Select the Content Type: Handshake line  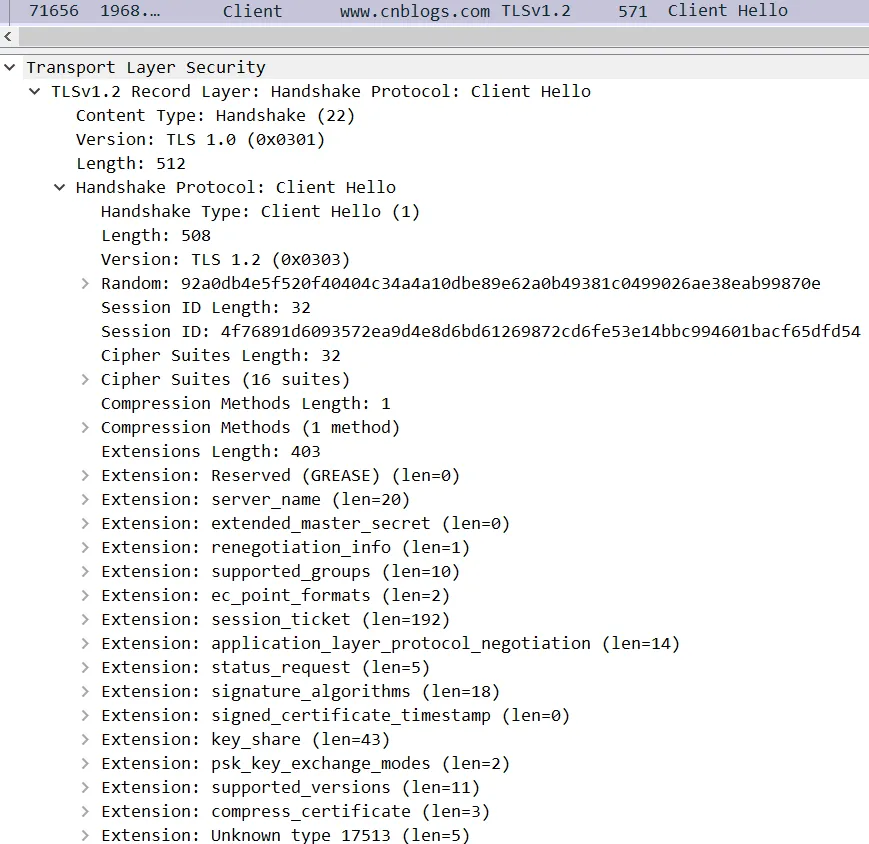215,116
